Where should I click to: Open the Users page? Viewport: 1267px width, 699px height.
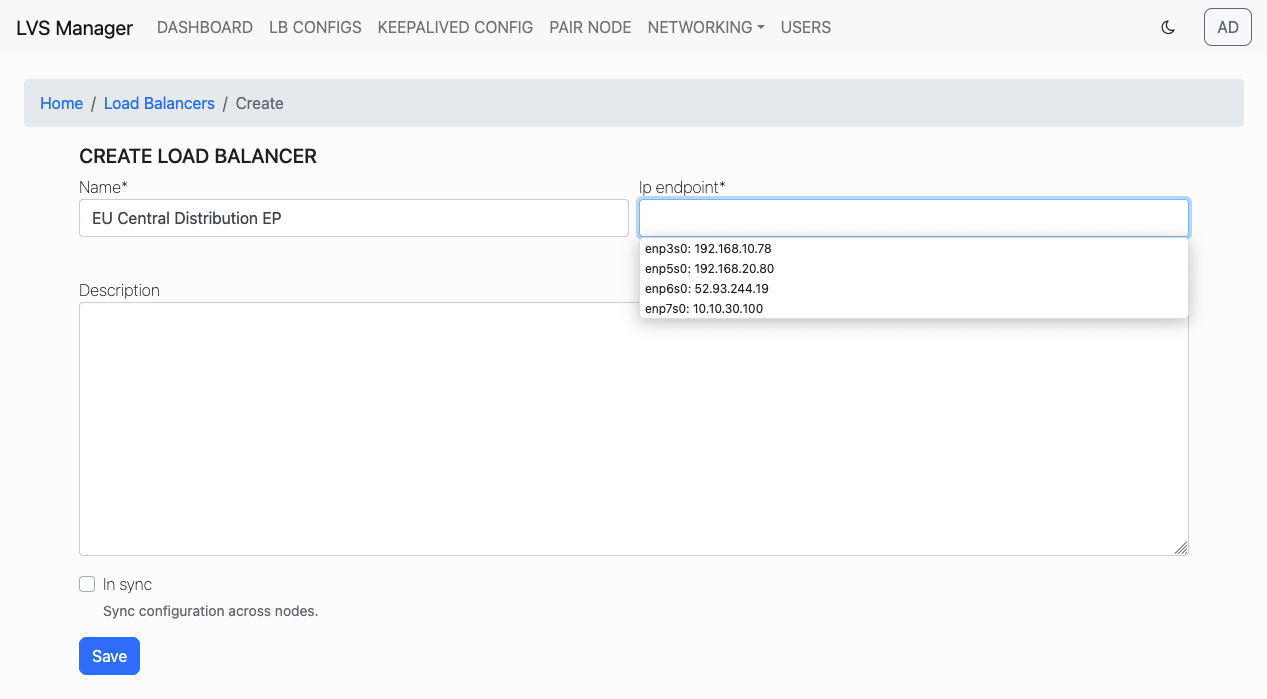point(806,28)
